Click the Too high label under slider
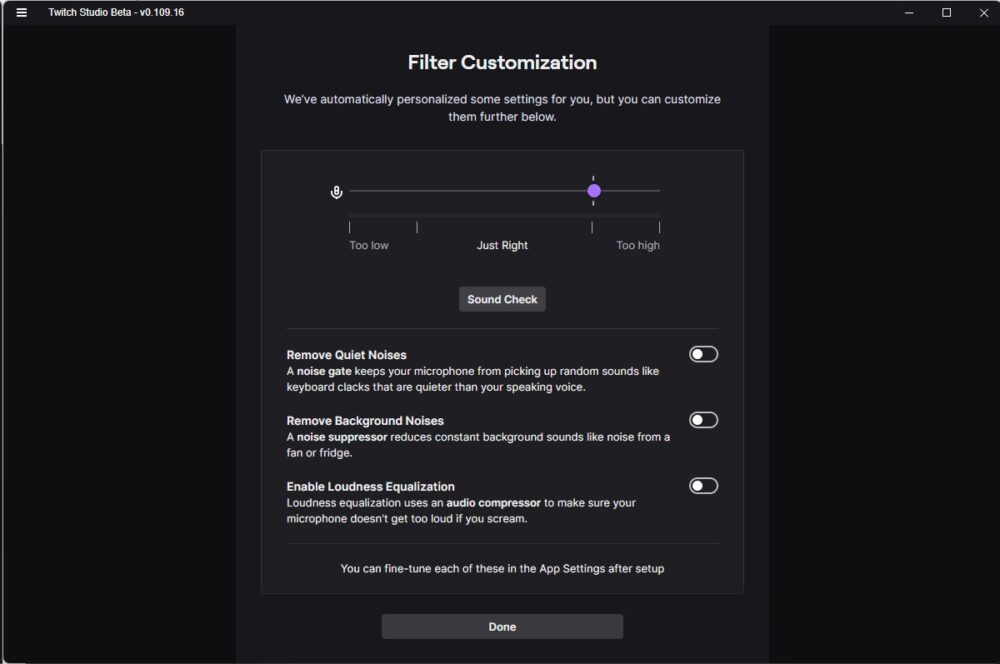This screenshot has width=1000, height=664. [x=638, y=245]
